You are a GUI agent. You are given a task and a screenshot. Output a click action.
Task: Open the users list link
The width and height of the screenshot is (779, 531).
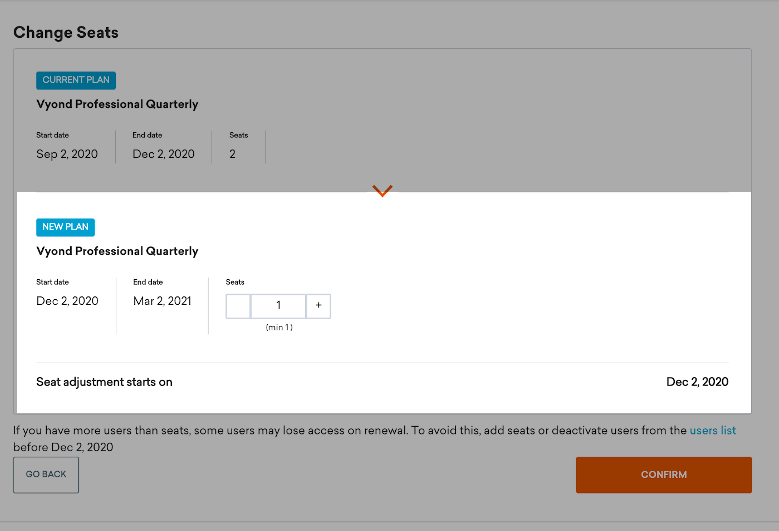coord(712,431)
